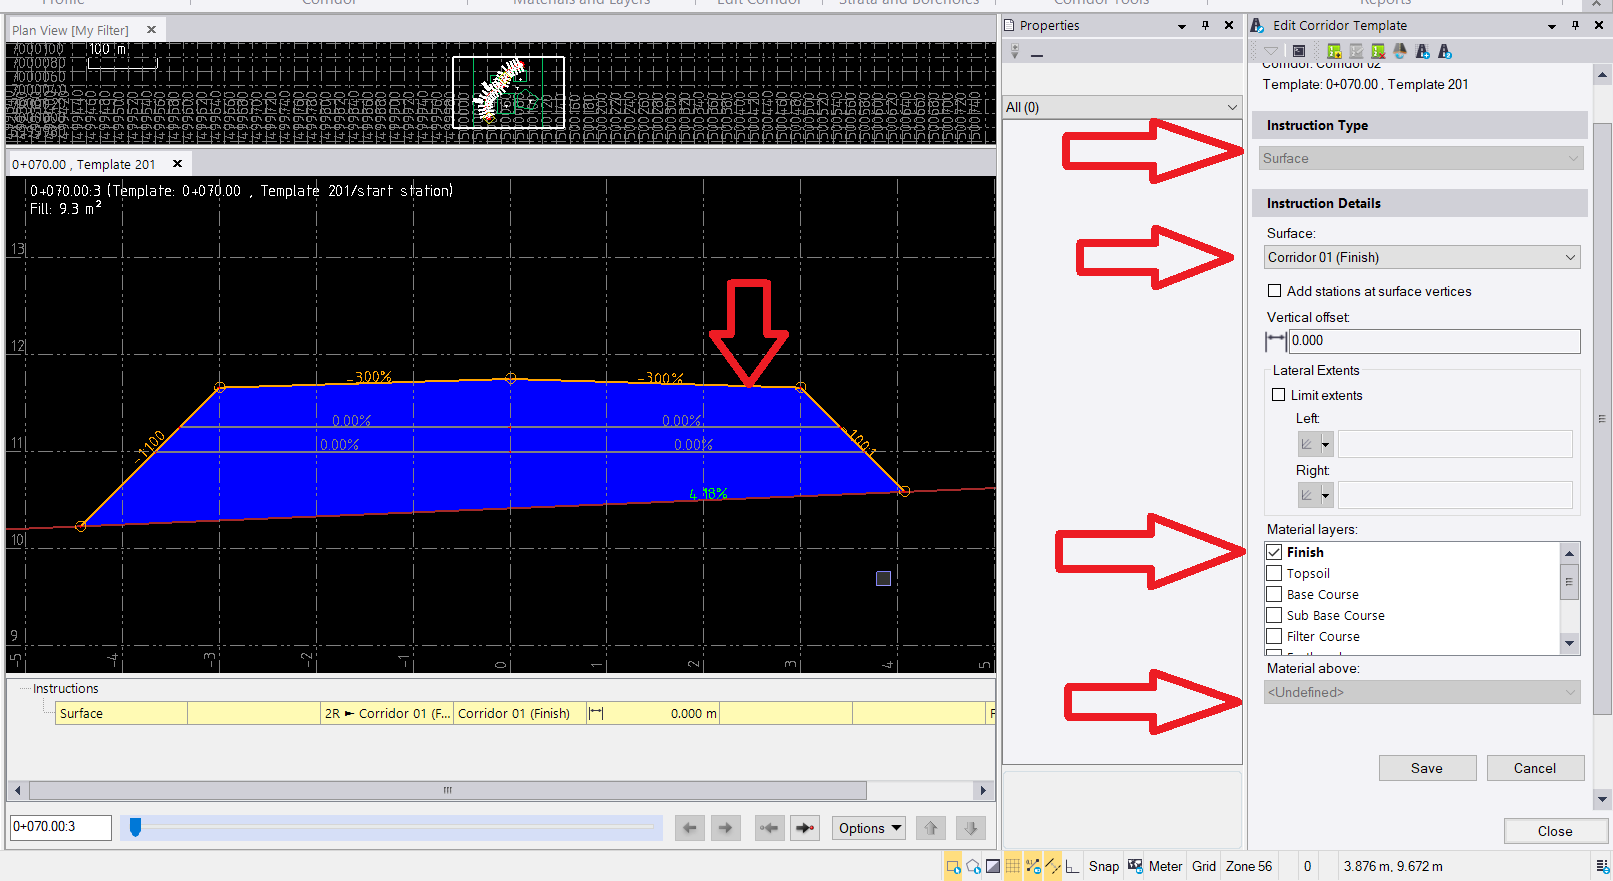Switch to Plan View [My Filter] tab

70,30
